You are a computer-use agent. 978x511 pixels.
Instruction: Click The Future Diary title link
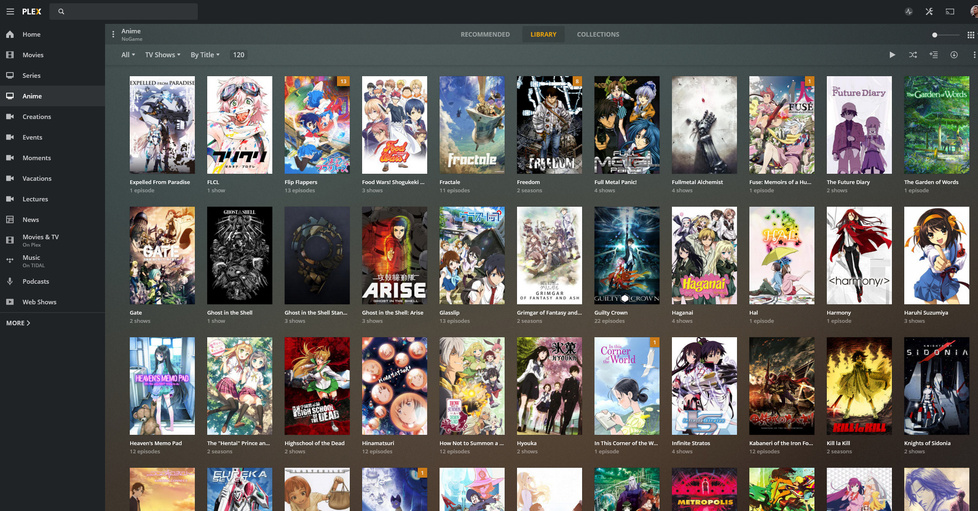(x=848, y=182)
